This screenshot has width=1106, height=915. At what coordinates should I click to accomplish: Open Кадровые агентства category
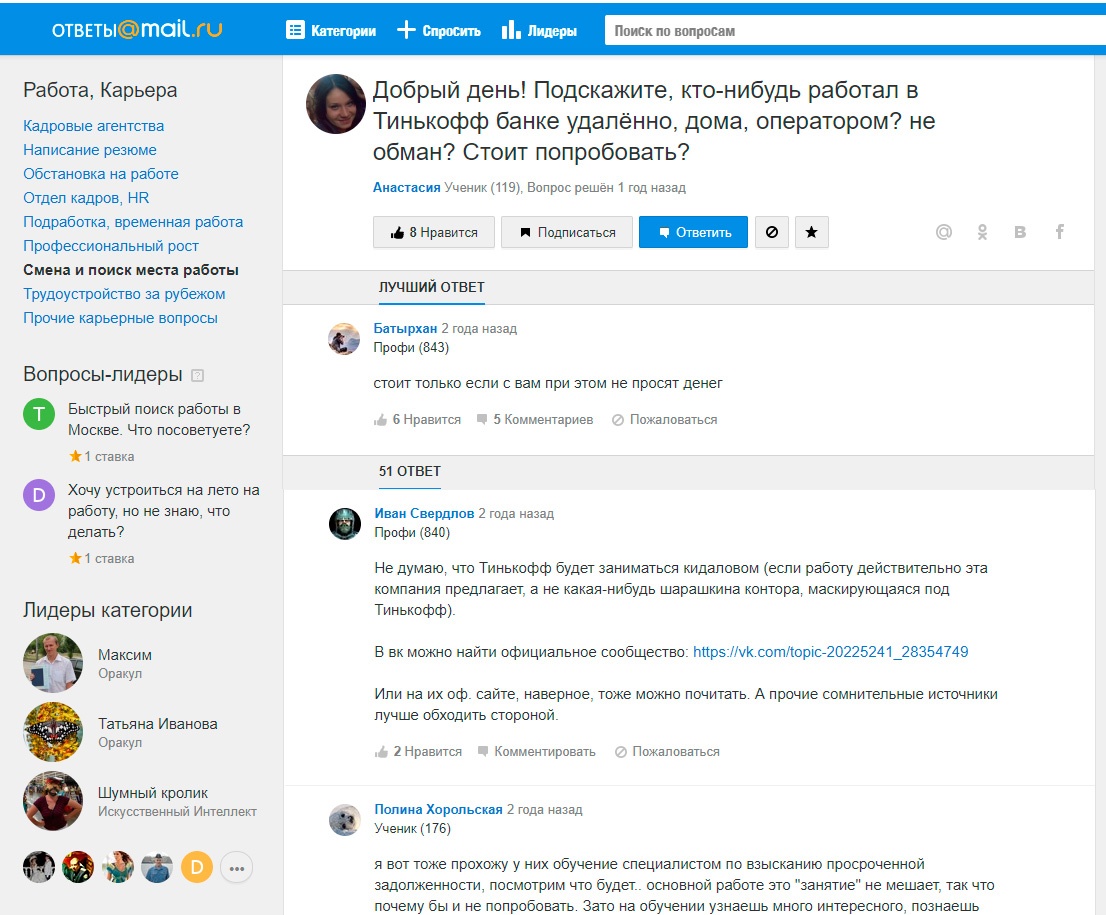[94, 126]
